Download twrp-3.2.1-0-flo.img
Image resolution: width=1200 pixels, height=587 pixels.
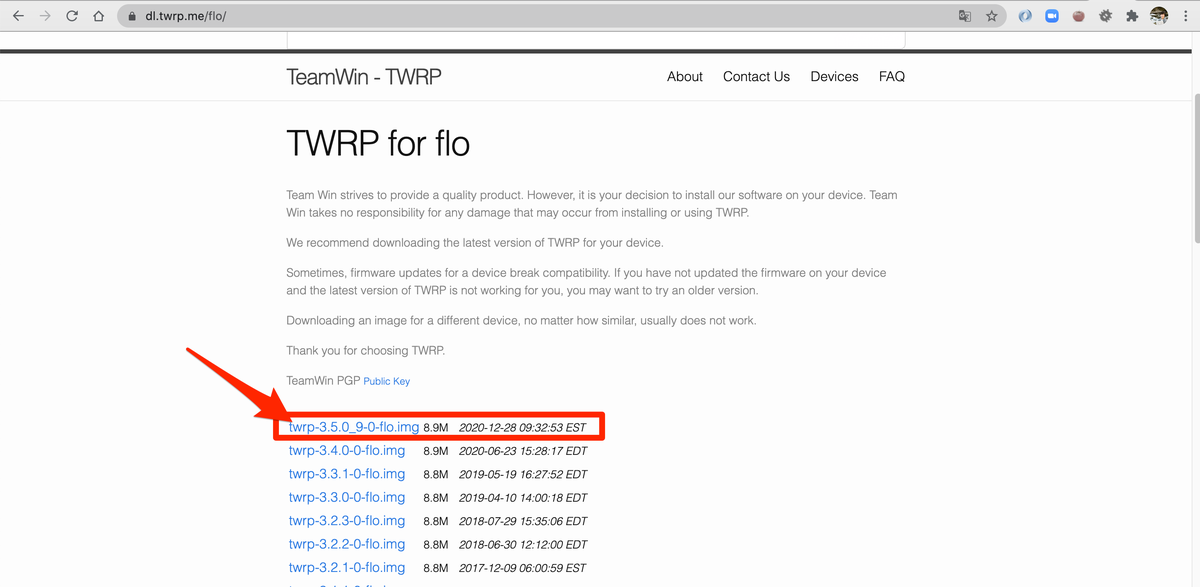[347, 567]
